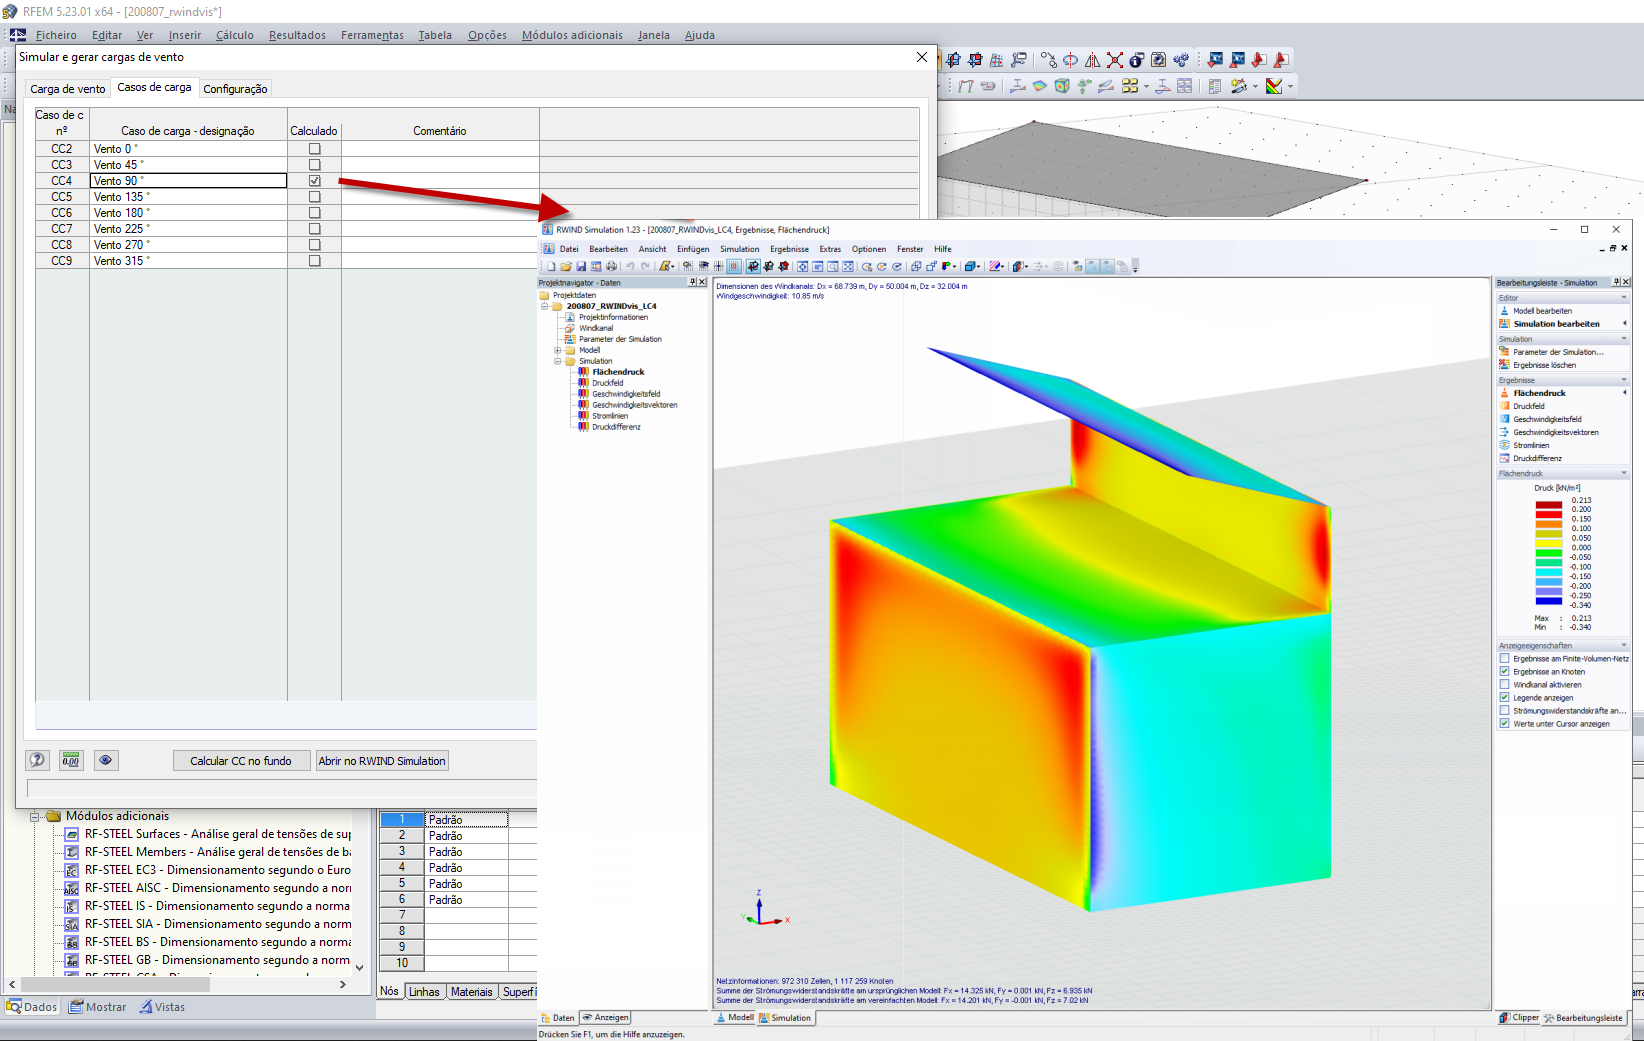This screenshot has height=1041, width=1644.
Task: Click Abrir no RWIND Simulation button
Action: pyautogui.click(x=381, y=760)
